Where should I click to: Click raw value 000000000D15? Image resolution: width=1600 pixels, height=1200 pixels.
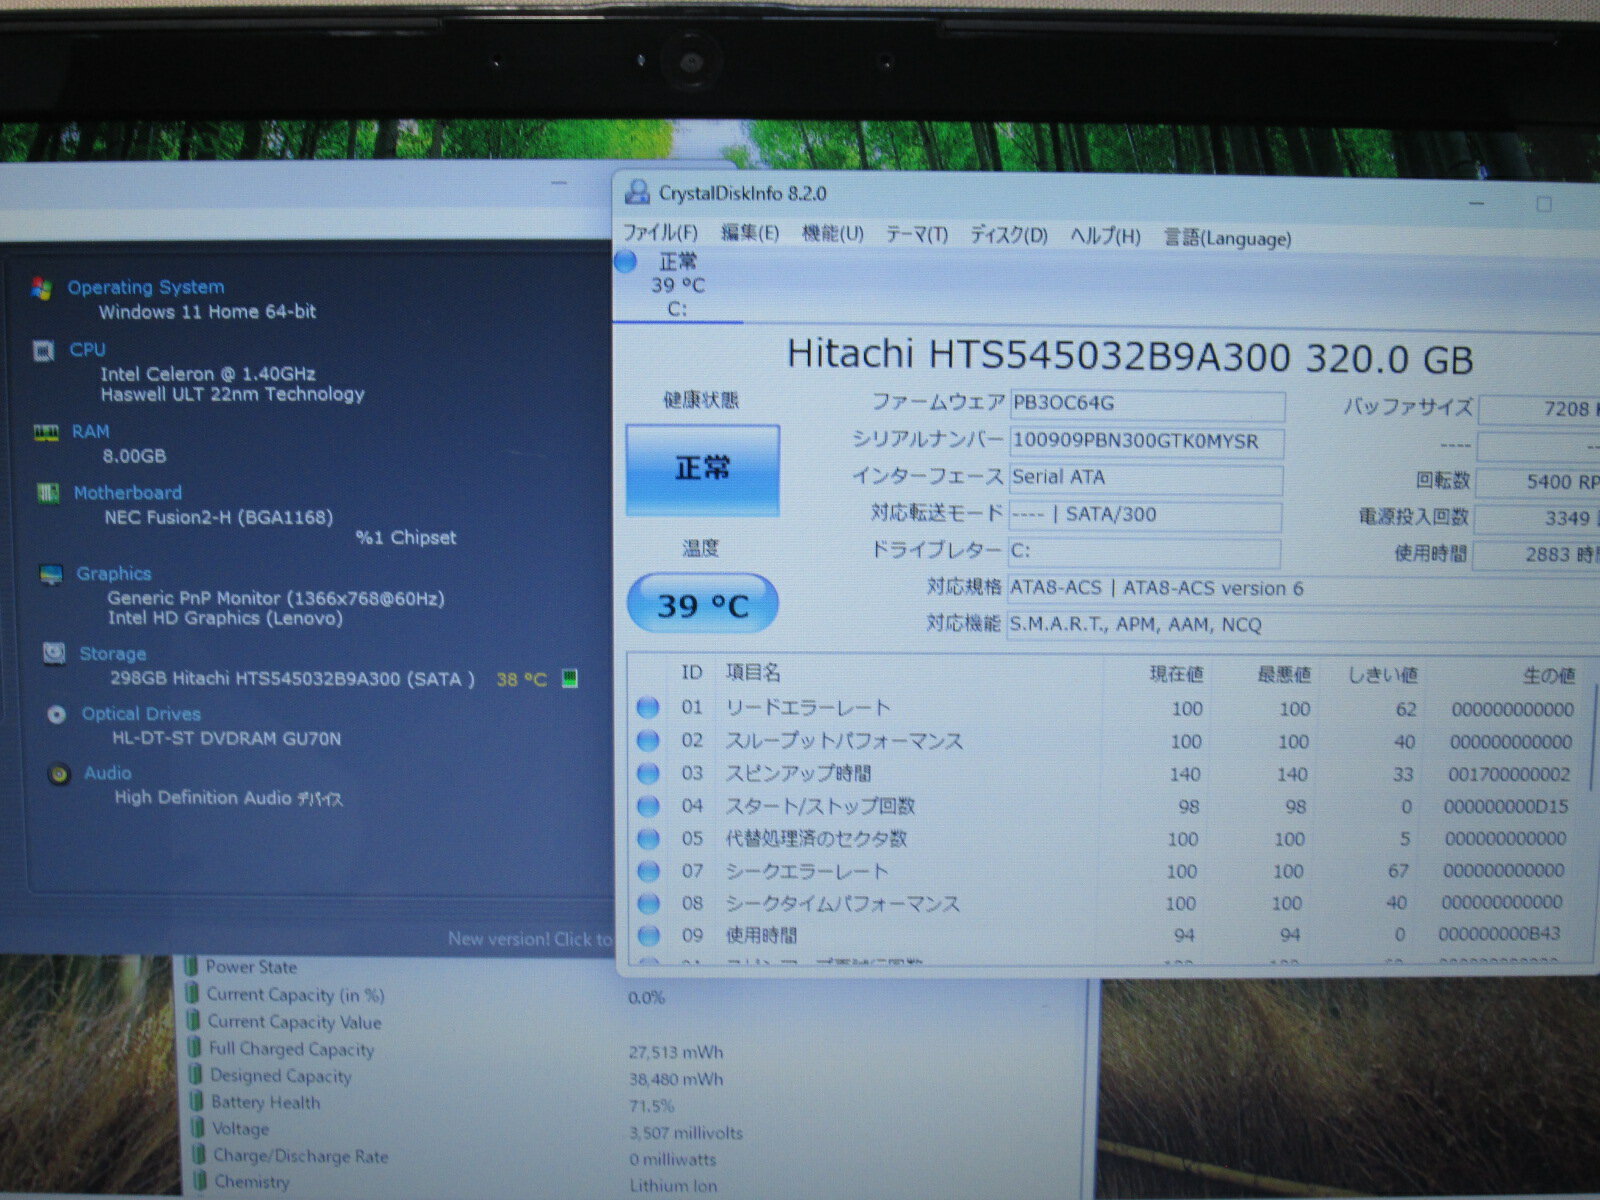click(x=1506, y=806)
